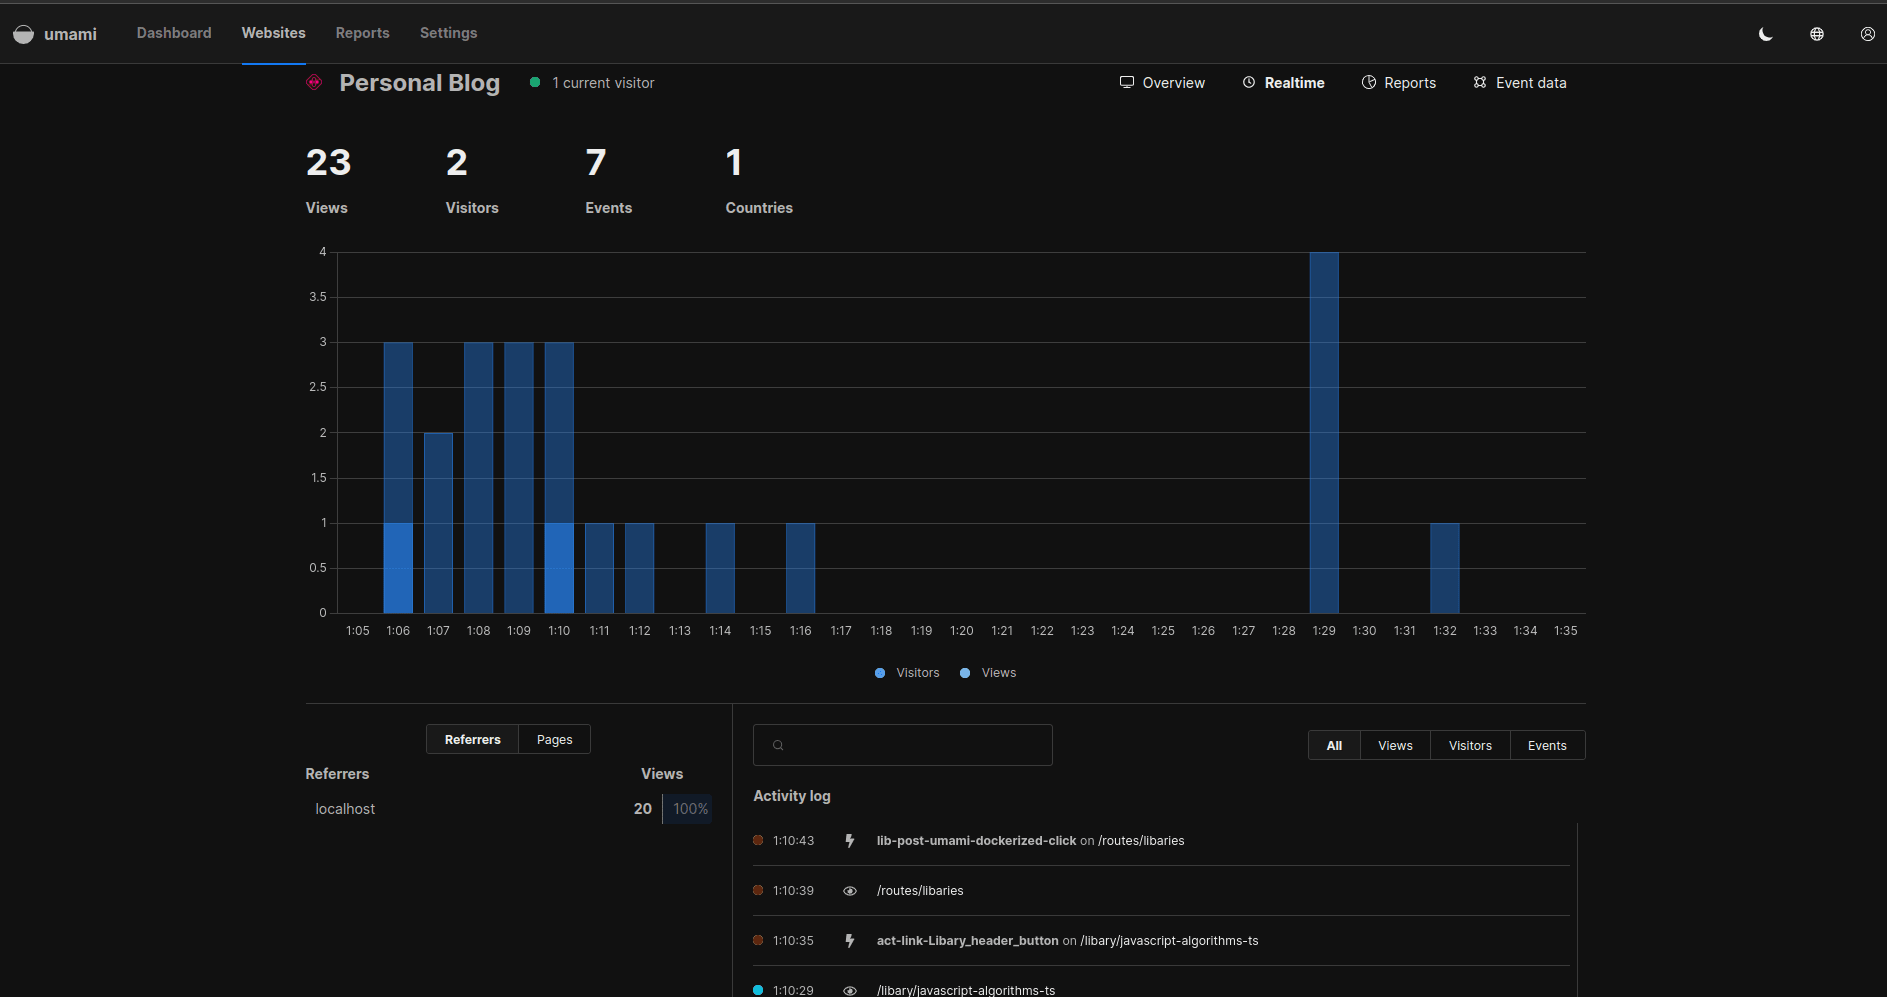Select the Referrers tab button
This screenshot has width=1887, height=997.
coord(473,739)
